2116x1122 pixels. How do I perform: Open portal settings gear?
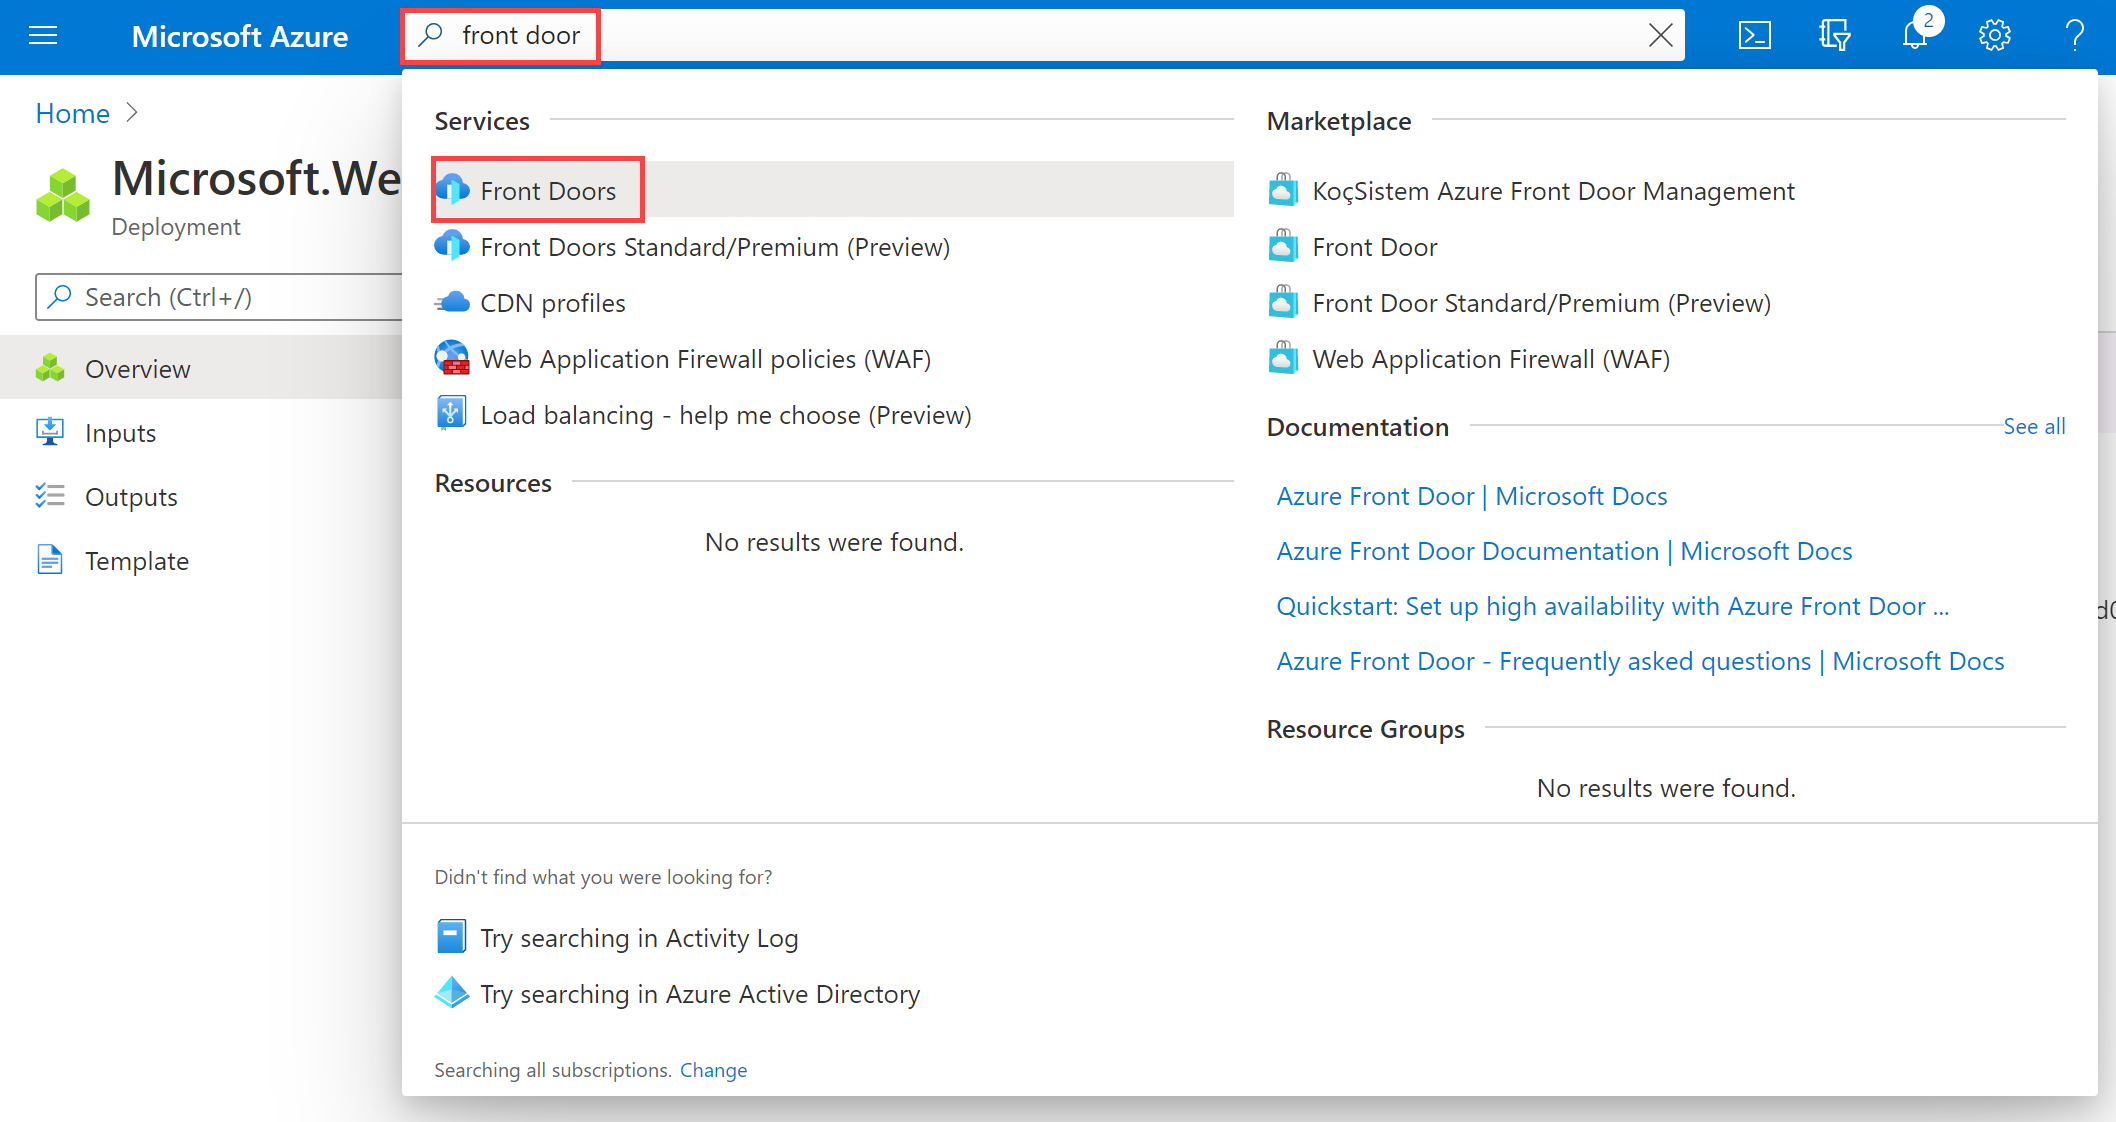(1994, 35)
